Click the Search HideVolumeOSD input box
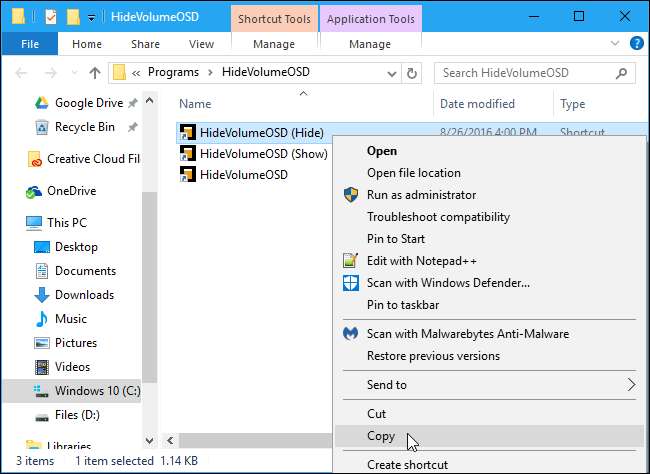Viewport: 650px width, 474px height. click(535, 72)
